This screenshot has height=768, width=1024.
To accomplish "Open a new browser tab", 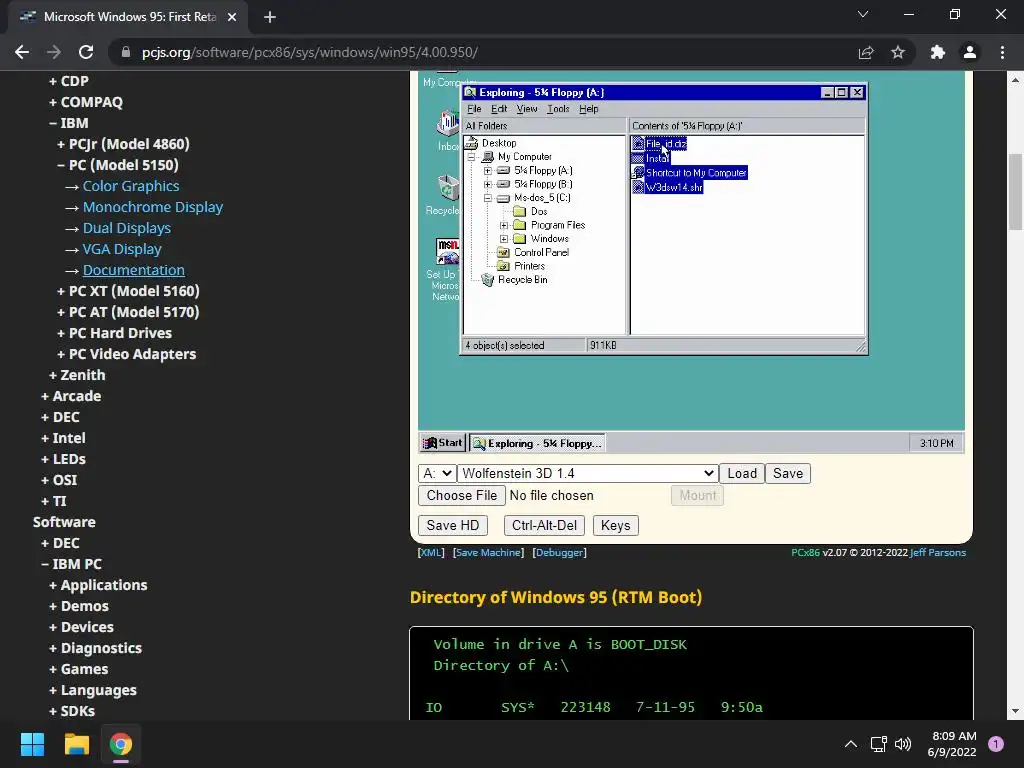I will point(270,17).
